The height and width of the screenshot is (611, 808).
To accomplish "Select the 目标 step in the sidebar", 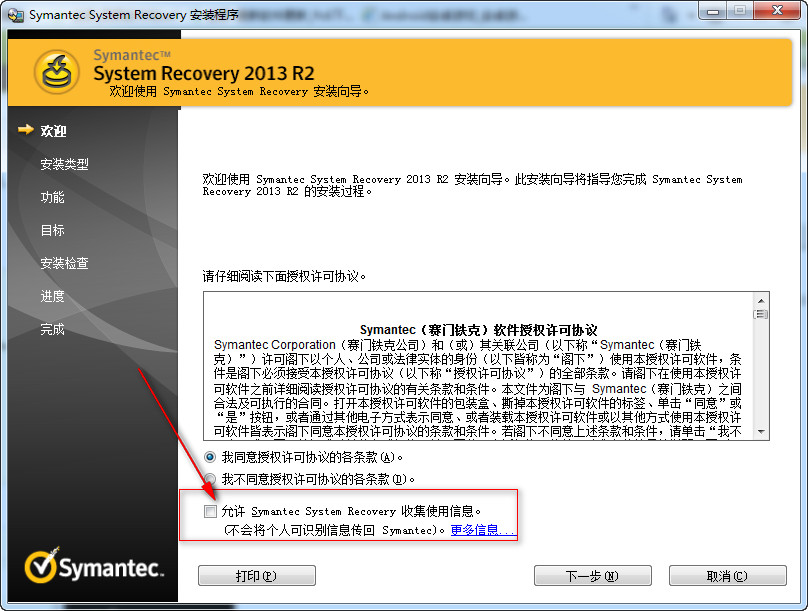I will (x=53, y=230).
